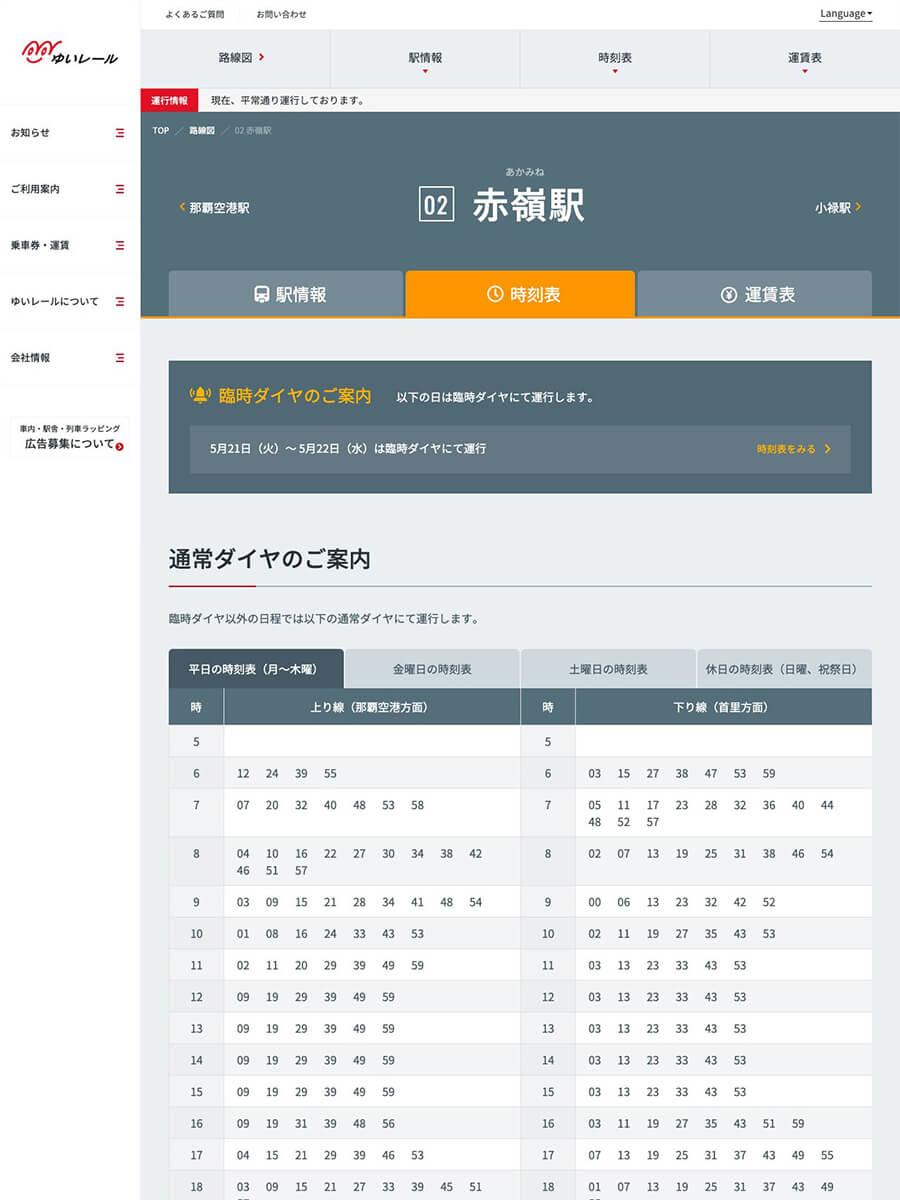Open the 路線図 navigation item
This screenshot has height=1200, width=900.
(240, 58)
